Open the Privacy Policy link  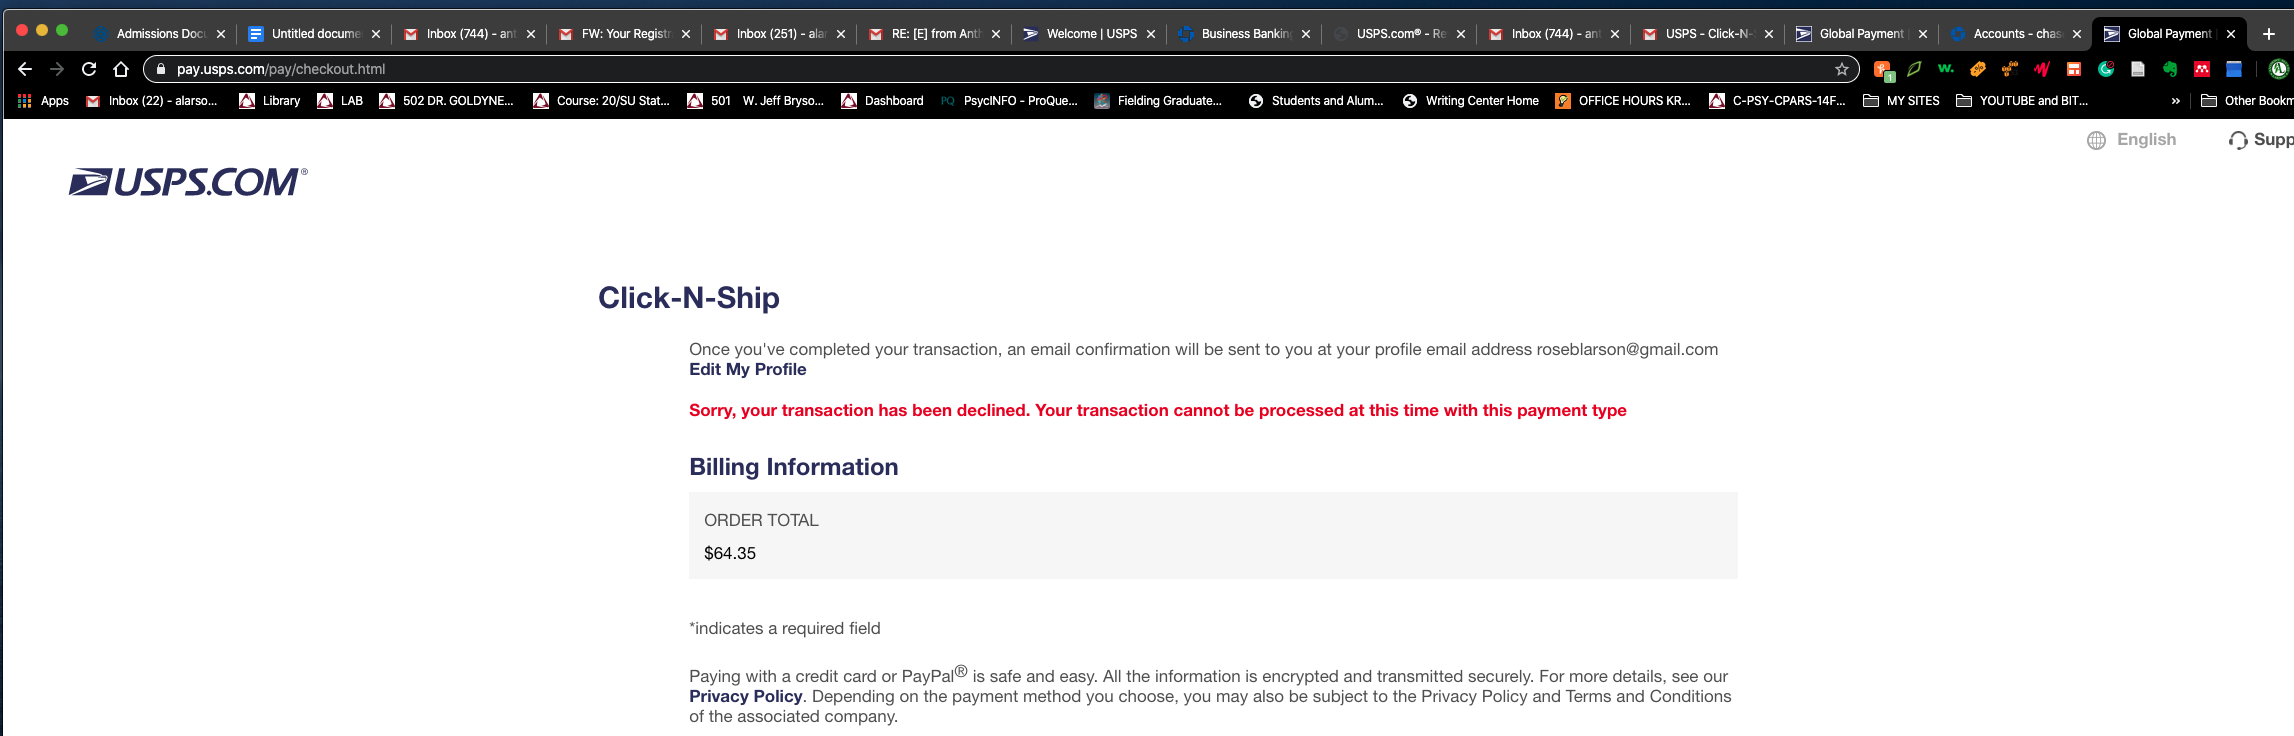click(x=745, y=697)
